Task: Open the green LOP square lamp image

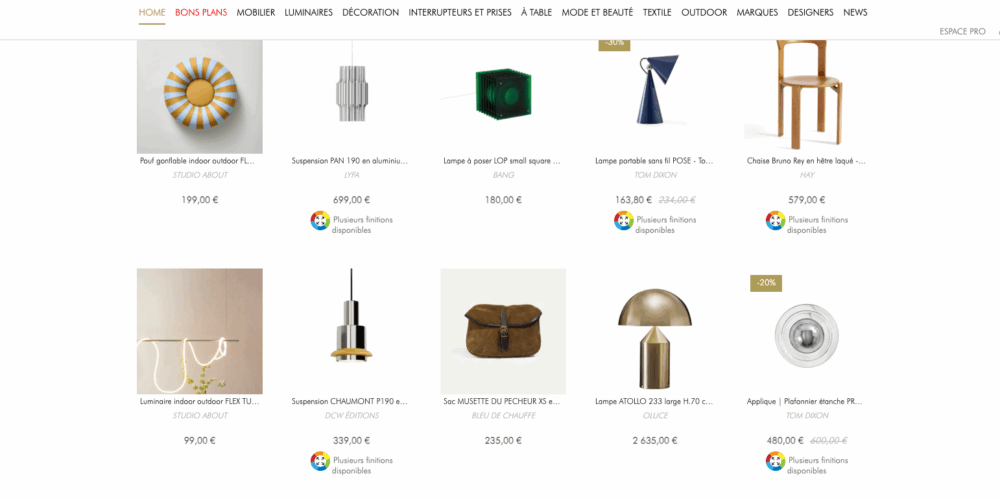Action: click(x=503, y=96)
